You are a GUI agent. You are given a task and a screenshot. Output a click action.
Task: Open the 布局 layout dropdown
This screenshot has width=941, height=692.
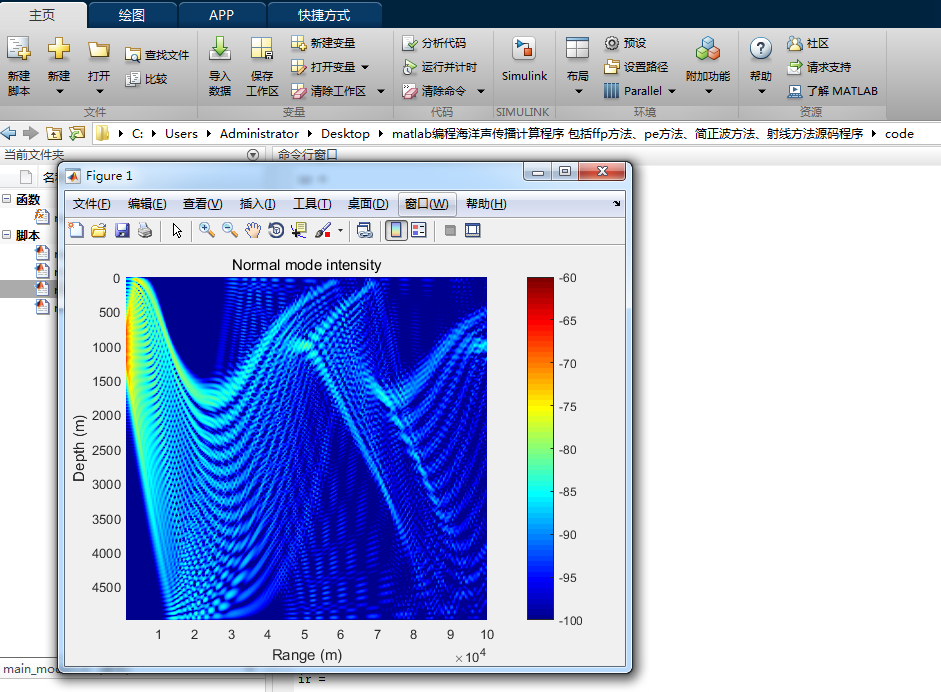pyautogui.click(x=577, y=66)
